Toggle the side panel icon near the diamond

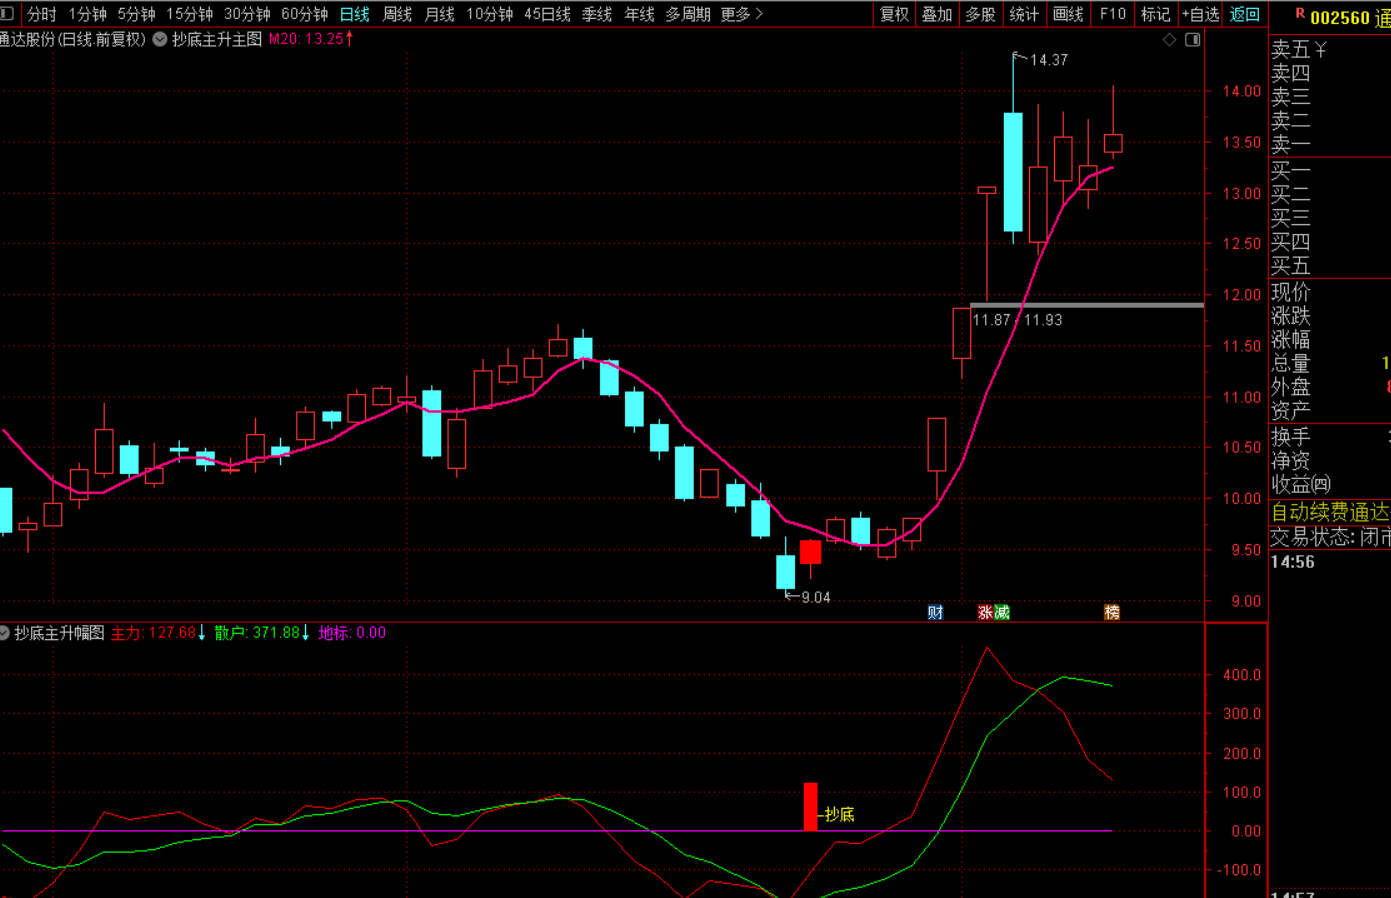(1192, 40)
